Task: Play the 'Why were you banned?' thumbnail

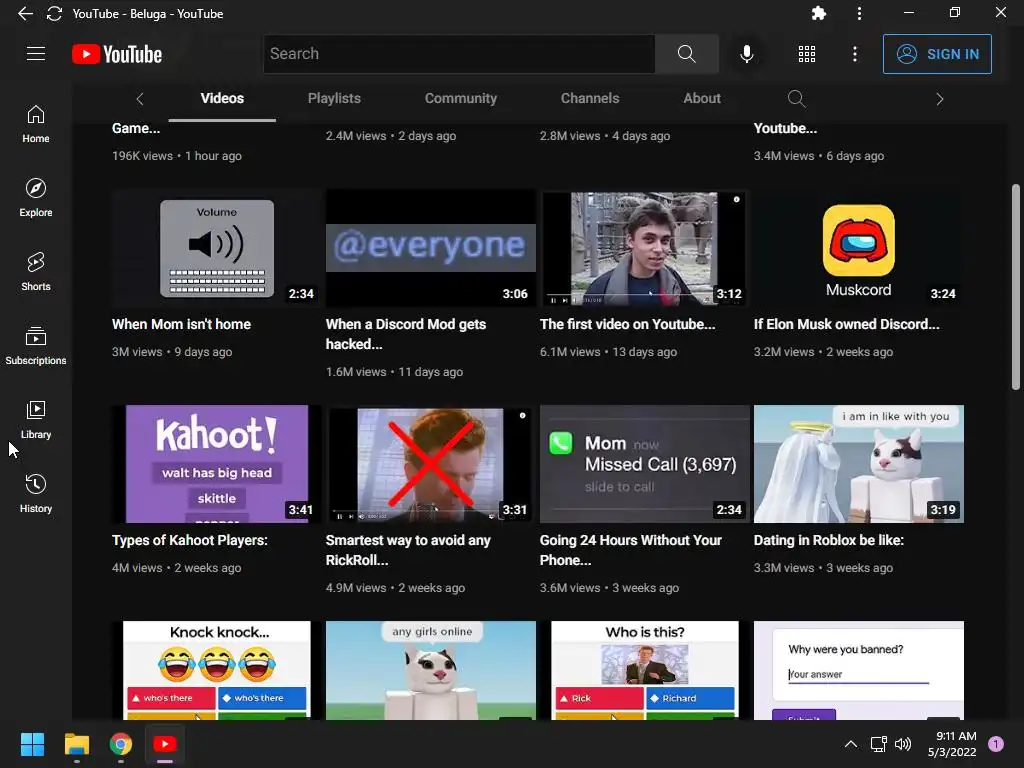Action: click(x=859, y=671)
